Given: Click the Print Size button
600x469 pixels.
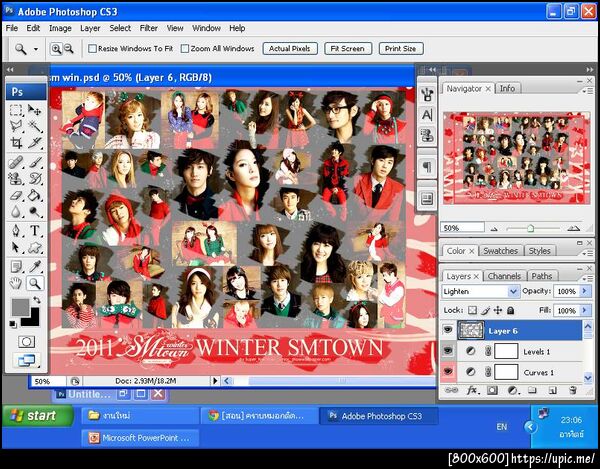Looking at the screenshot, I should 401,49.
